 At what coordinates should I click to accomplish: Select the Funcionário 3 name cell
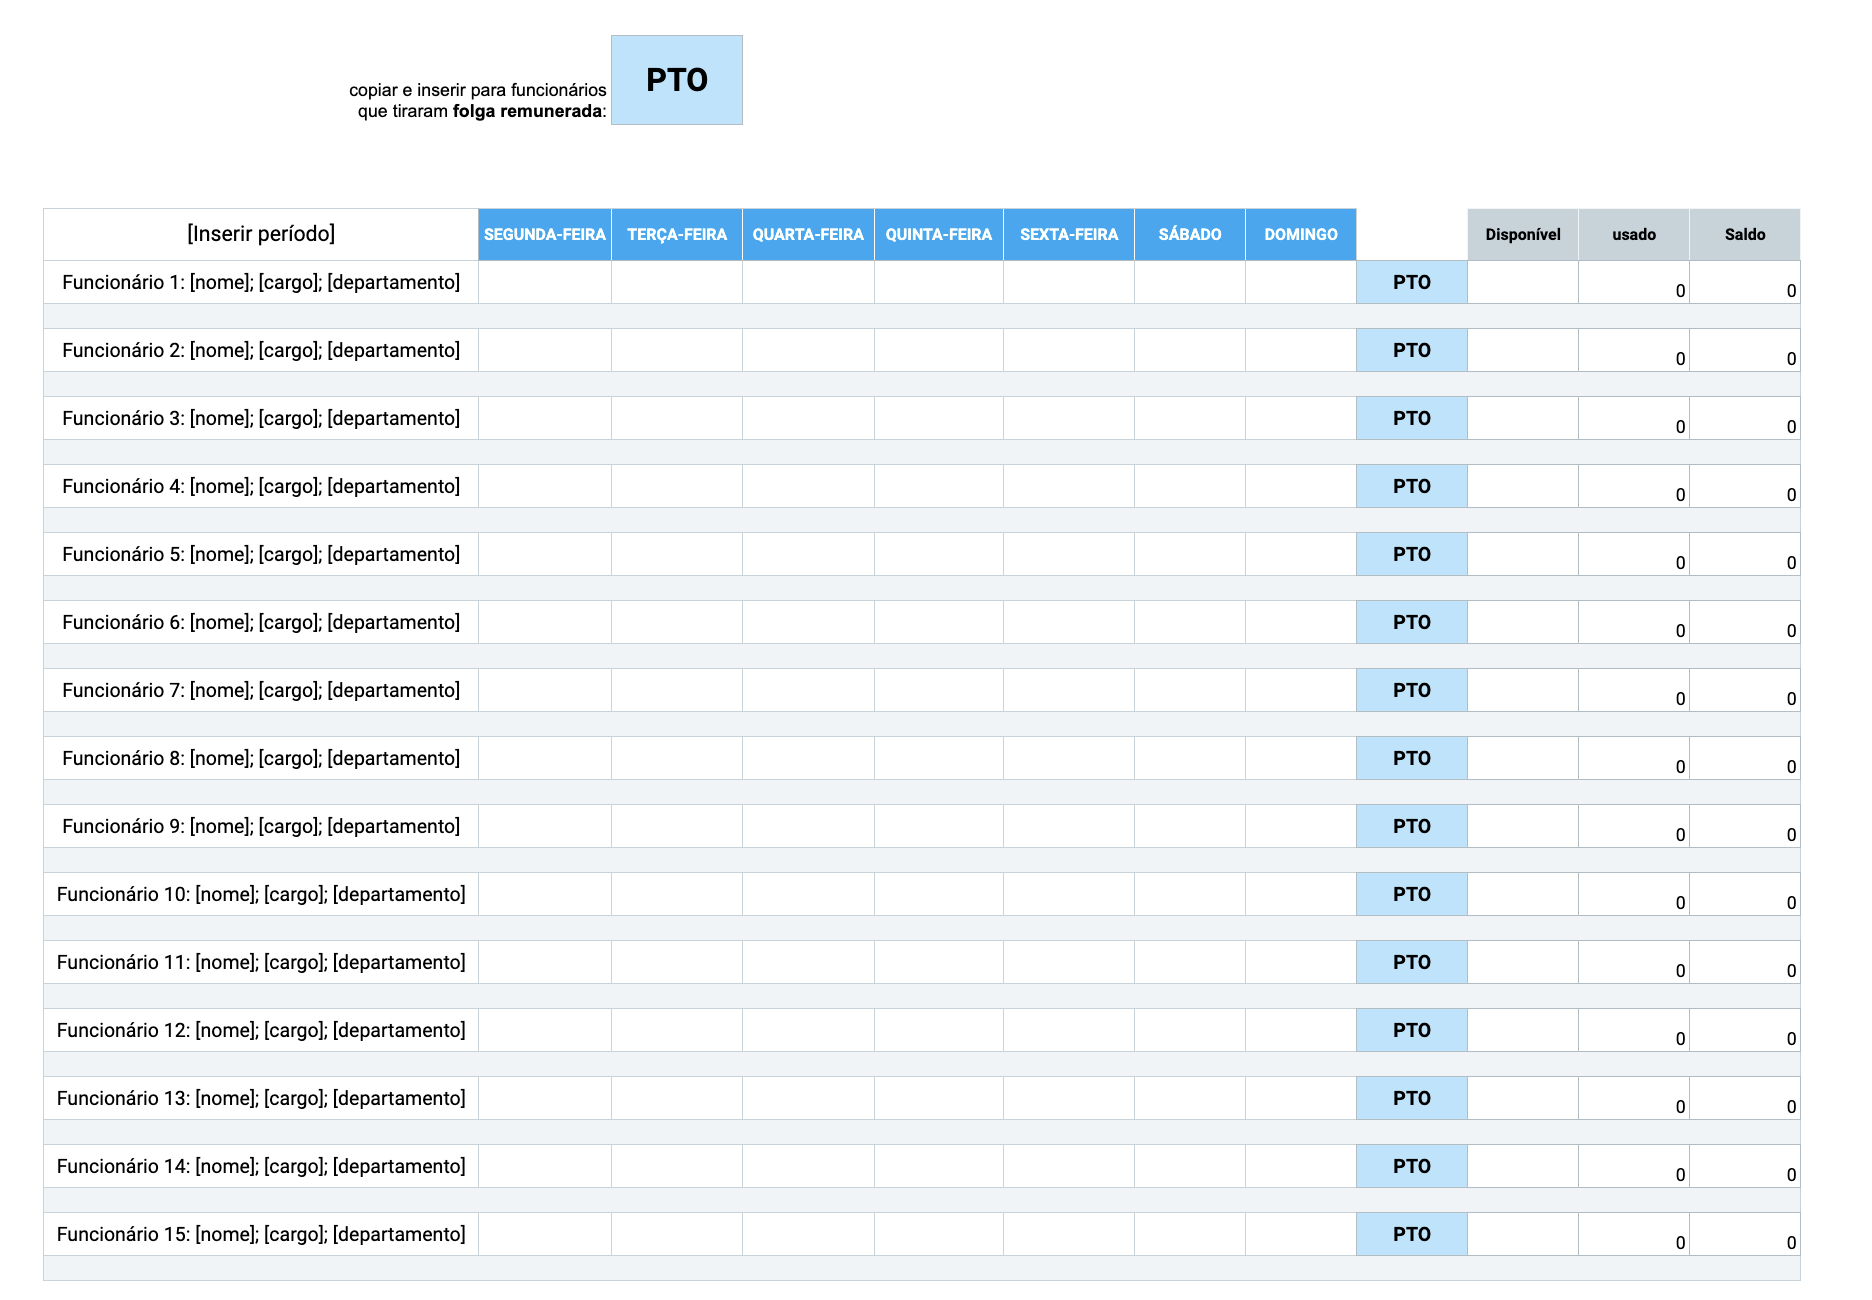coord(261,418)
